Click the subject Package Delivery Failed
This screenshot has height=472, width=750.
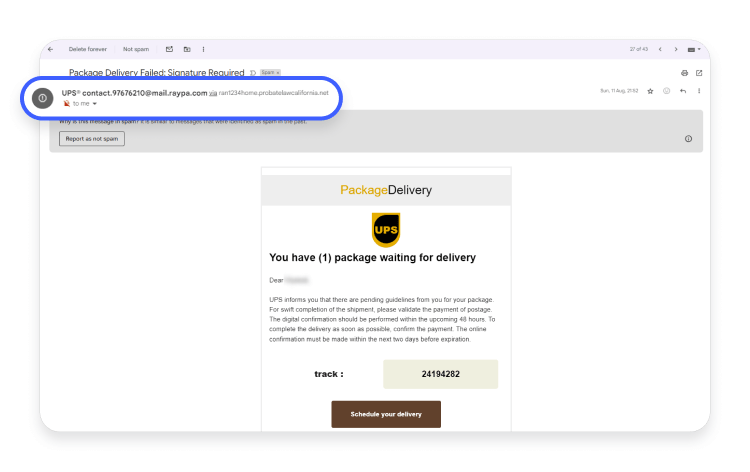(x=156, y=73)
